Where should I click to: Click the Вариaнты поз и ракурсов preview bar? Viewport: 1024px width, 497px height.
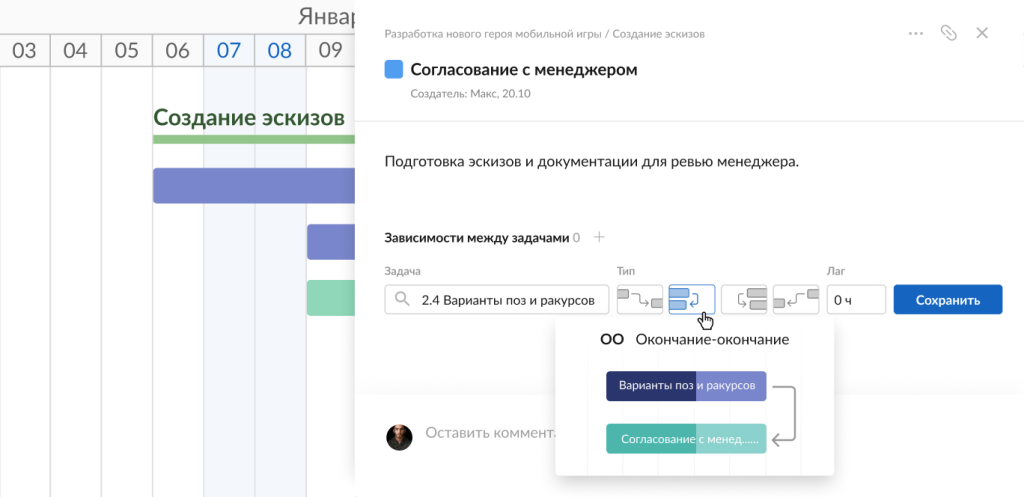click(x=686, y=386)
